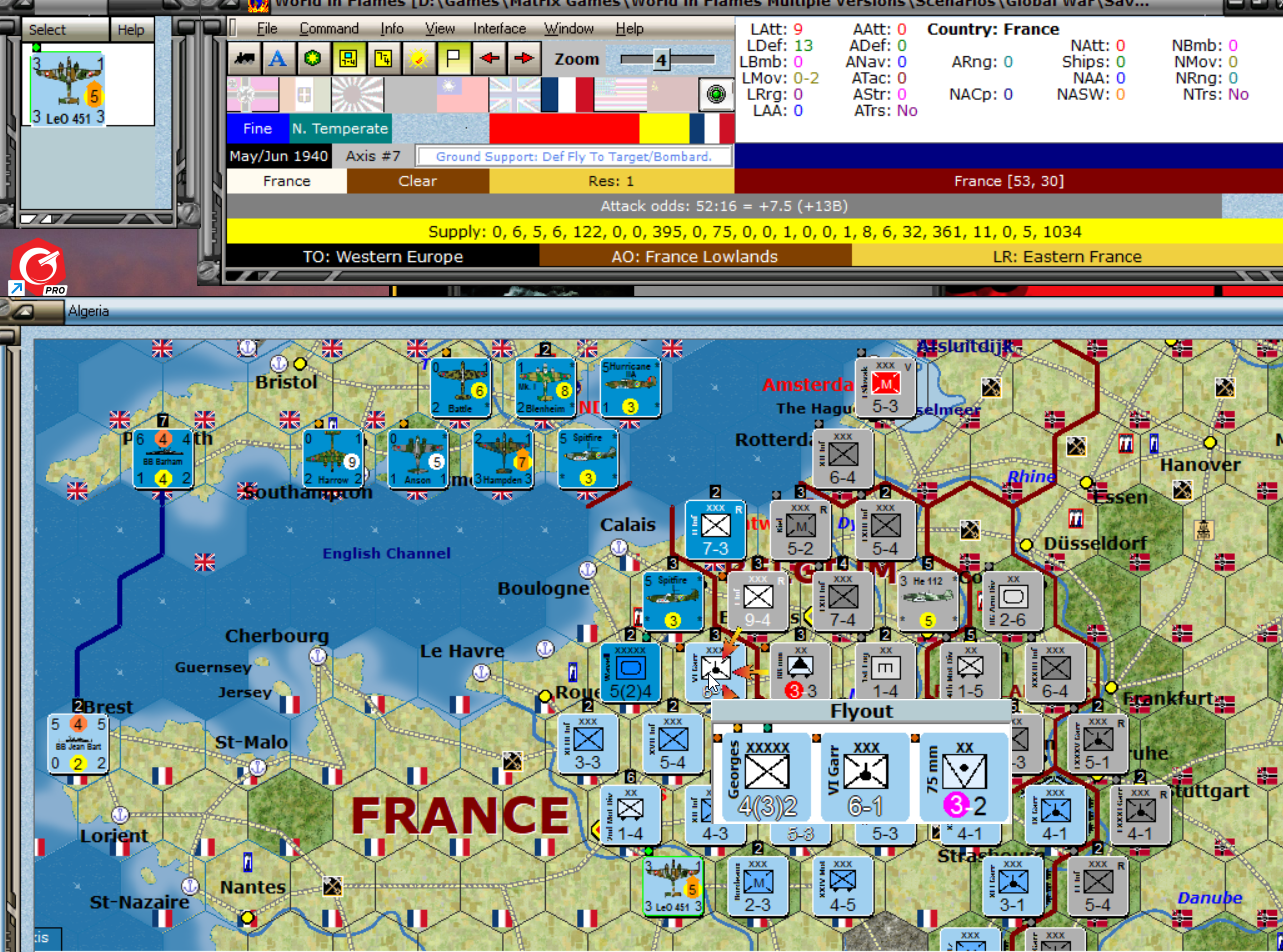The width and height of the screenshot is (1283, 952).
Task: Select the blue 7-3 II Inf counter
Action: (x=715, y=530)
